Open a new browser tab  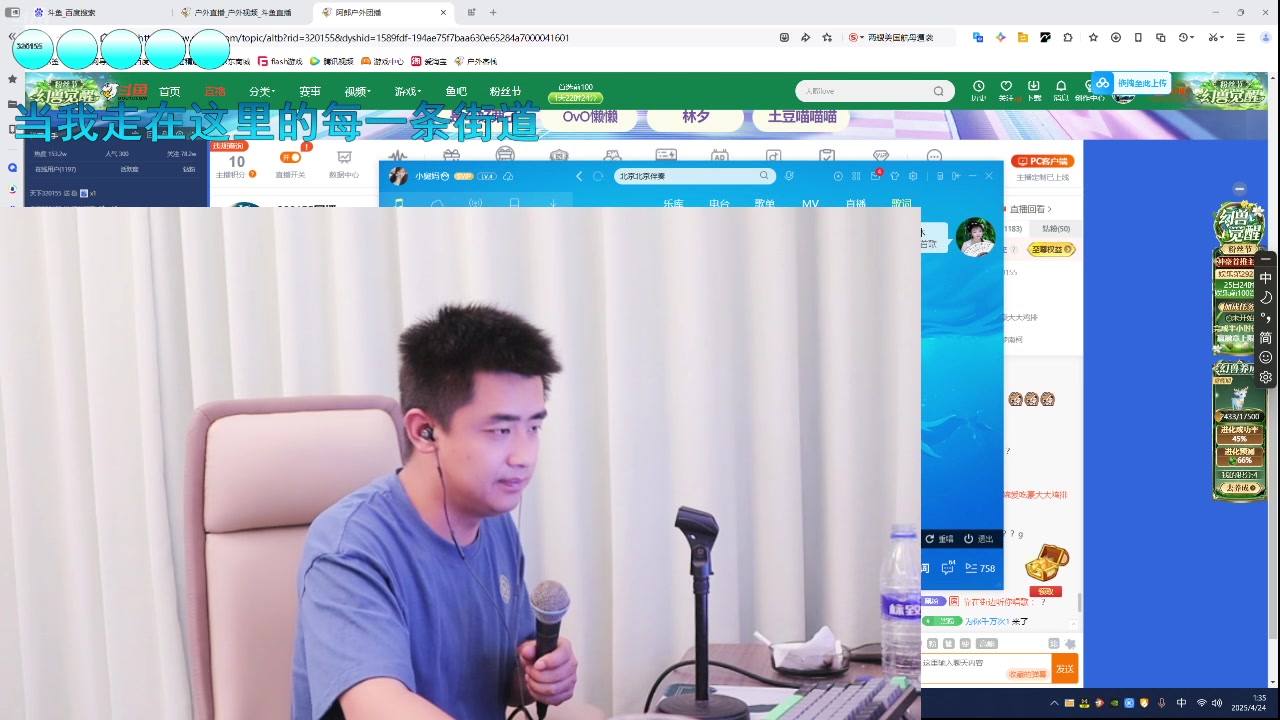(x=493, y=12)
